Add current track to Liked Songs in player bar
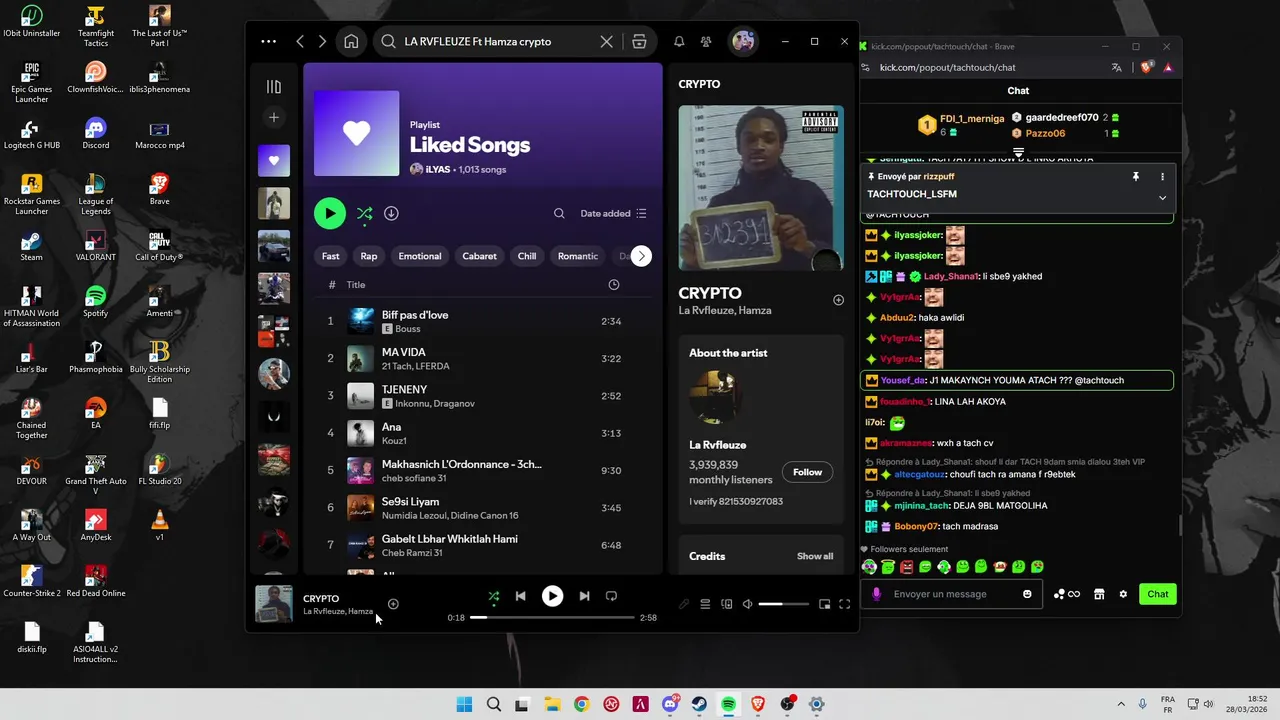Screen dimensions: 1280x720 pyautogui.click(x=393, y=604)
